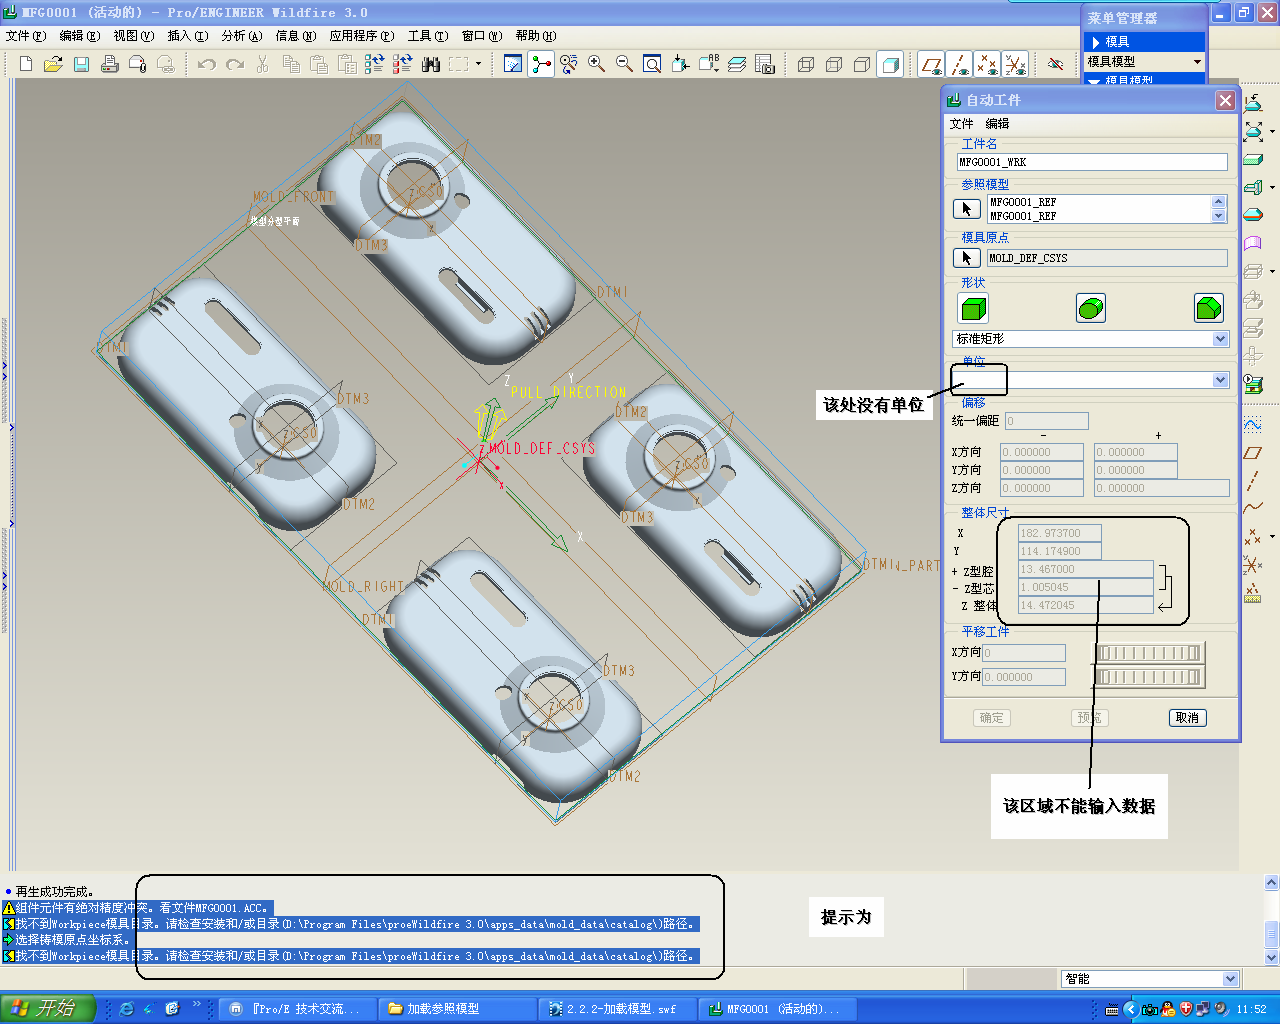This screenshot has width=1280, height=1024.
Task: Click the 开始 Start button
Action: (48, 1008)
